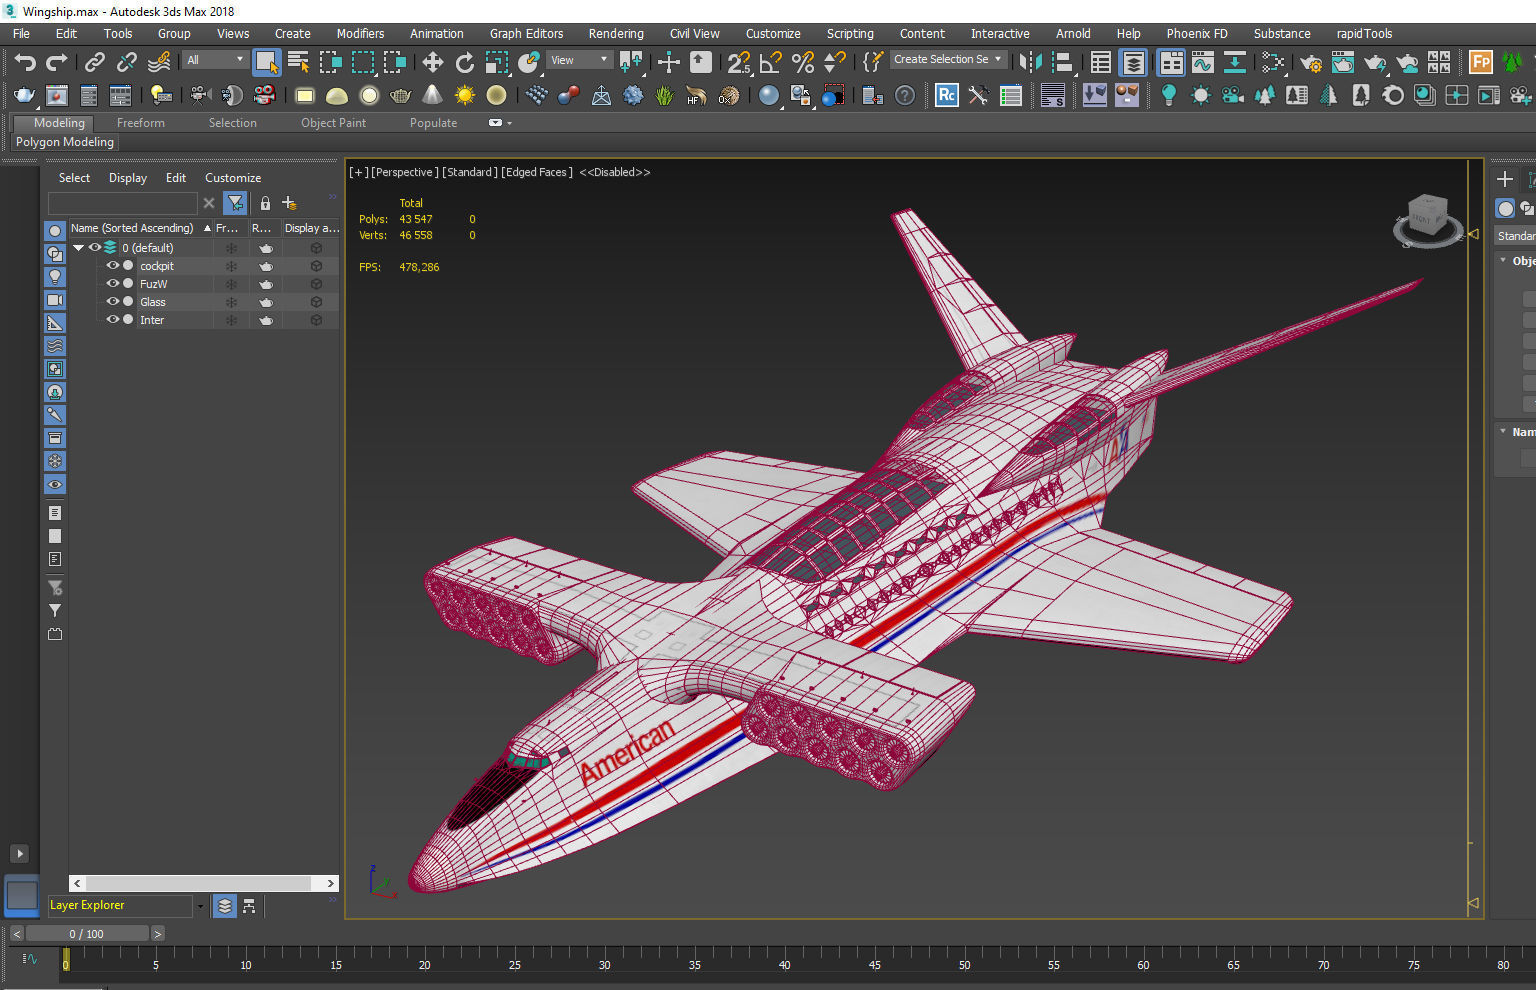Activate the Select and Link chain tool

click(x=94, y=62)
